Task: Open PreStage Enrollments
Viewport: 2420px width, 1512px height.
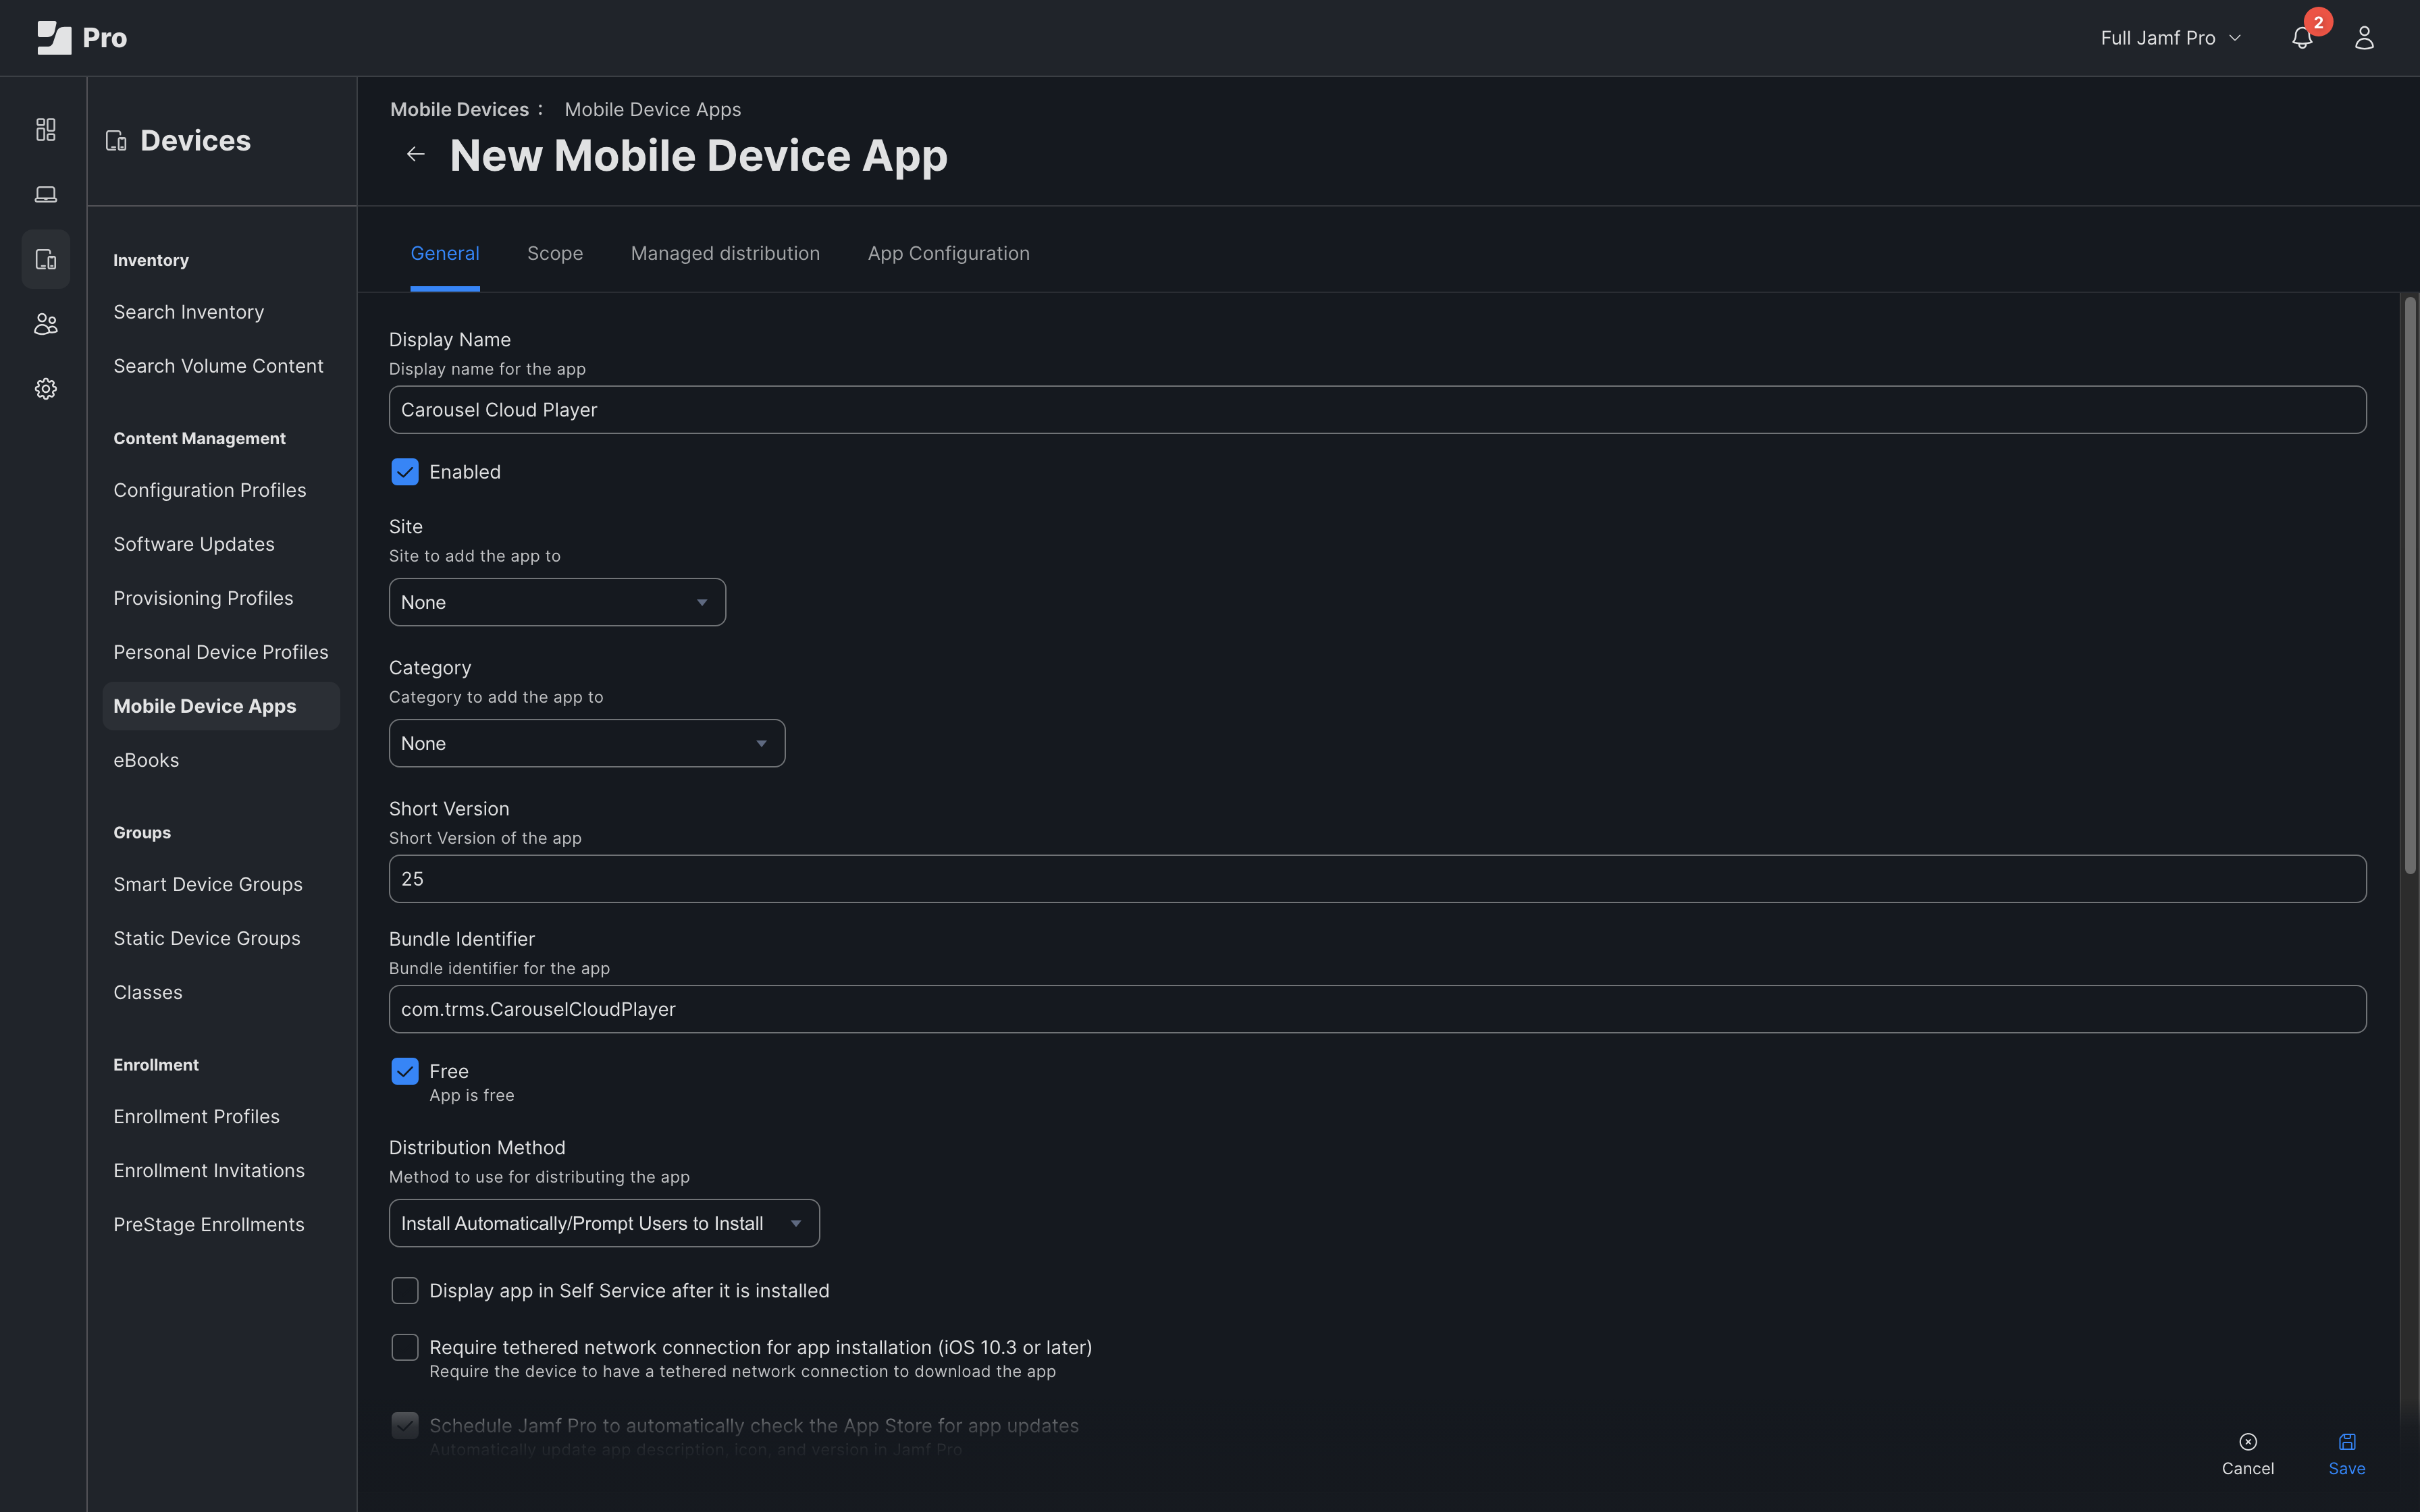Action: coord(209,1224)
